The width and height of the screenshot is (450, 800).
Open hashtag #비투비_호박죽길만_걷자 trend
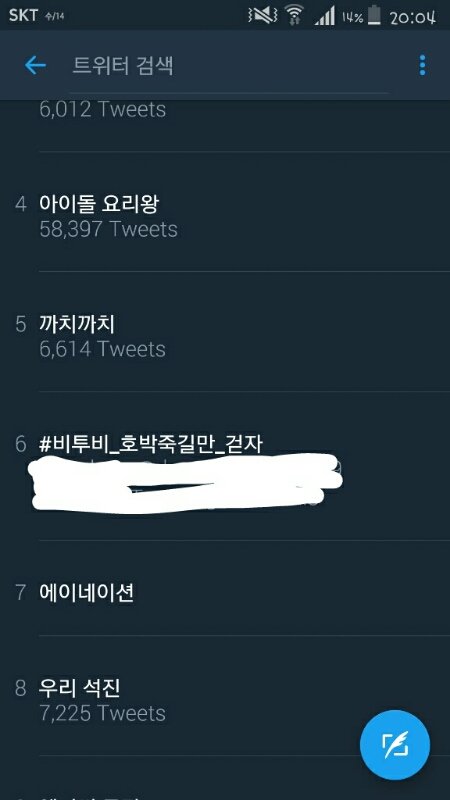click(225, 466)
